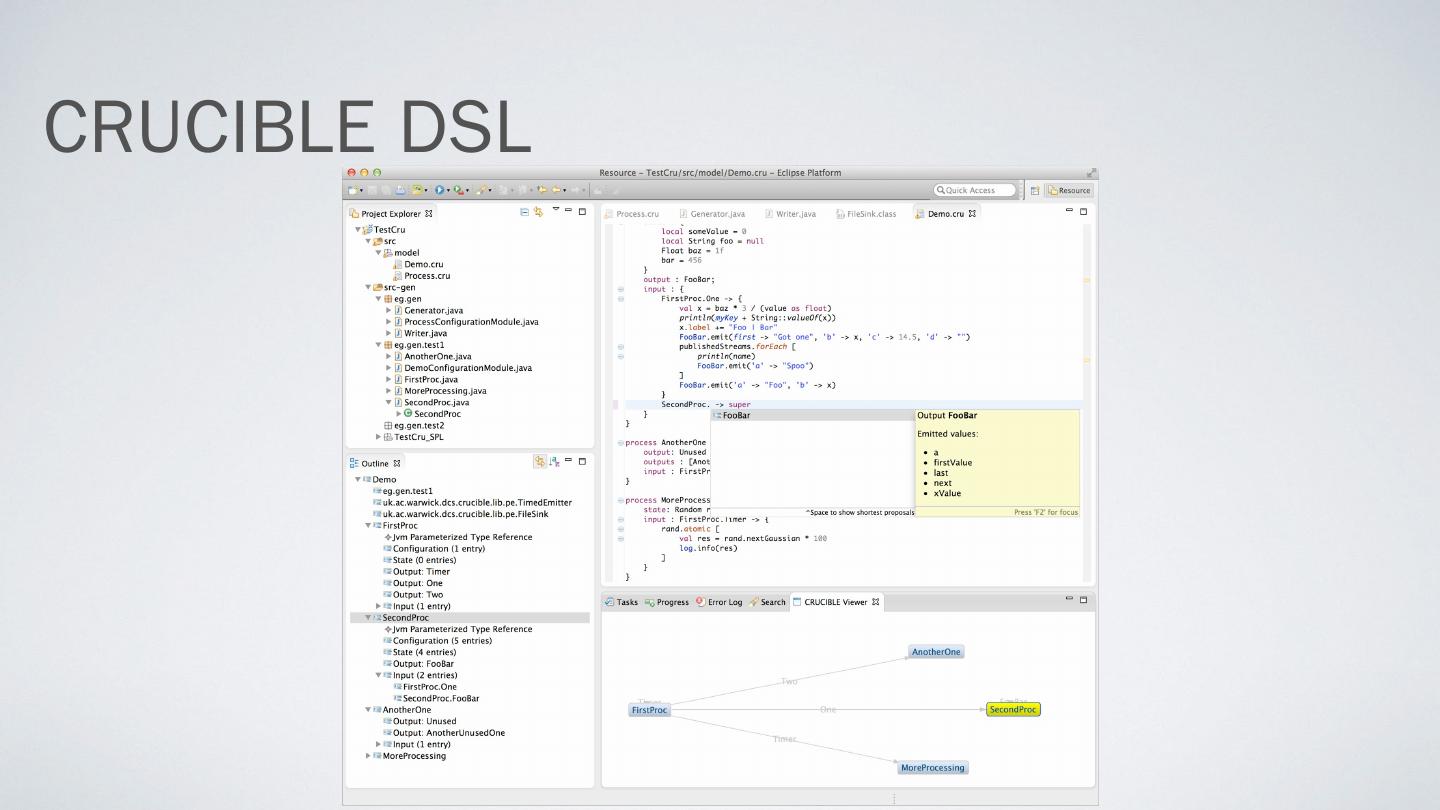Expand Generator.java in the project tree

[389, 310]
